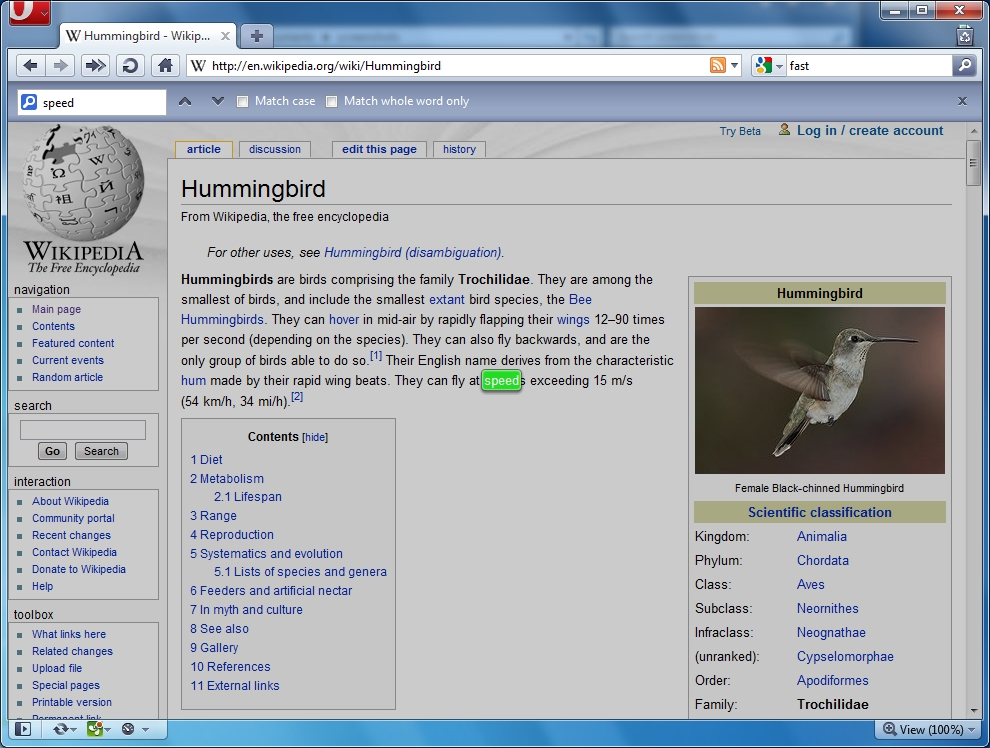Open the history tab
Image resolution: width=990 pixels, height=748 pixels.
pos(459,149)
